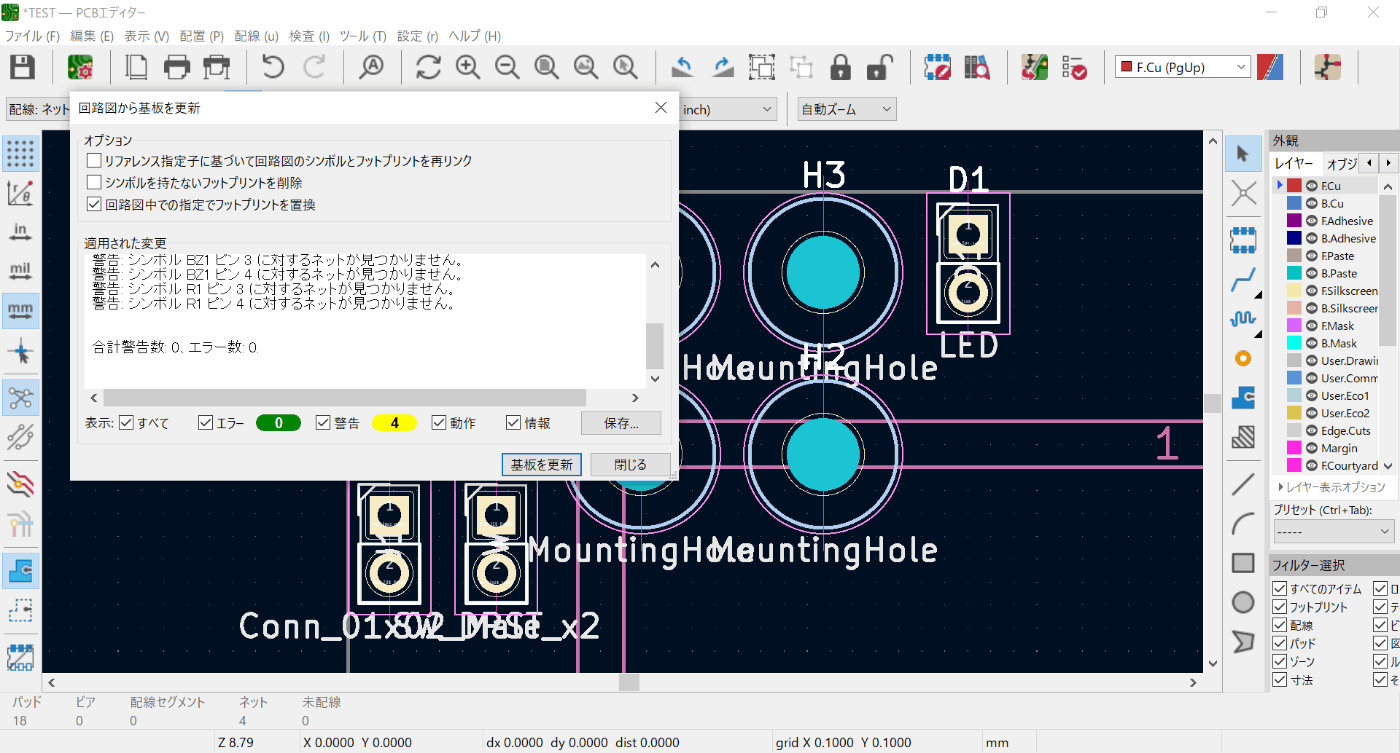
Task: Zoom in with the plus magnifier icon
Action: pos(468,67)
